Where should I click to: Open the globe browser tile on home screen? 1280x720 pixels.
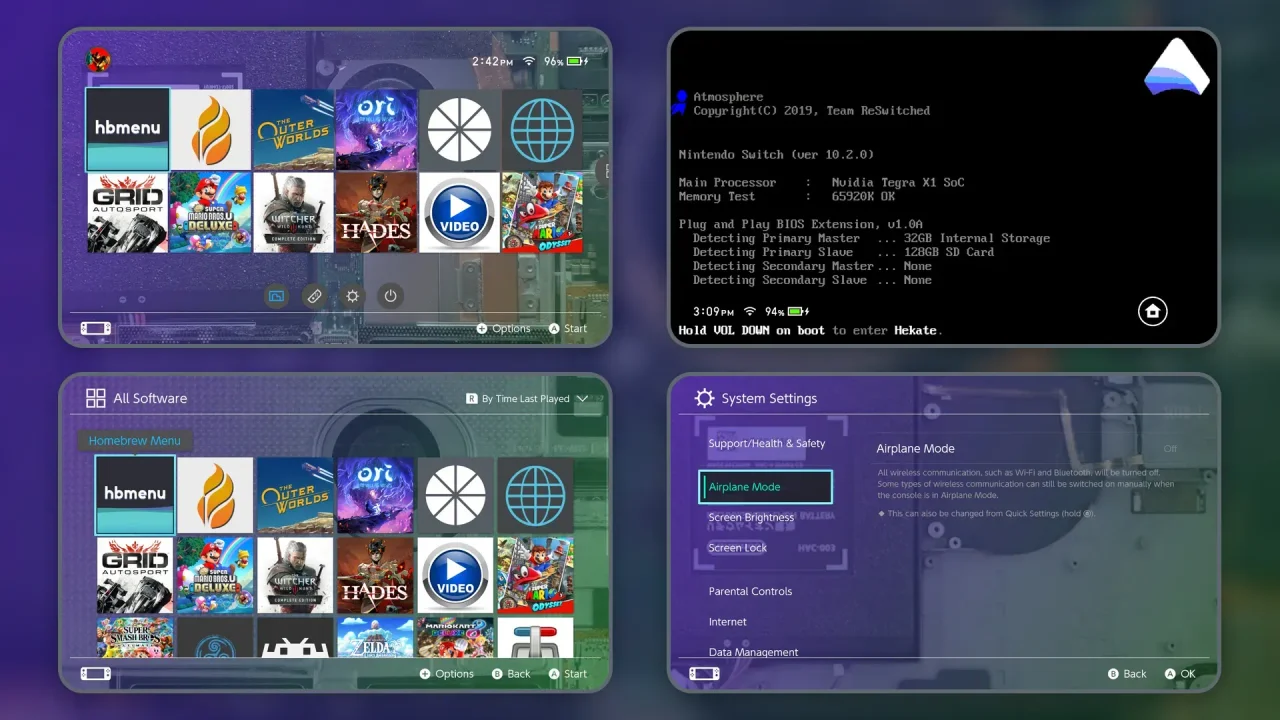[x=542, y=129]
